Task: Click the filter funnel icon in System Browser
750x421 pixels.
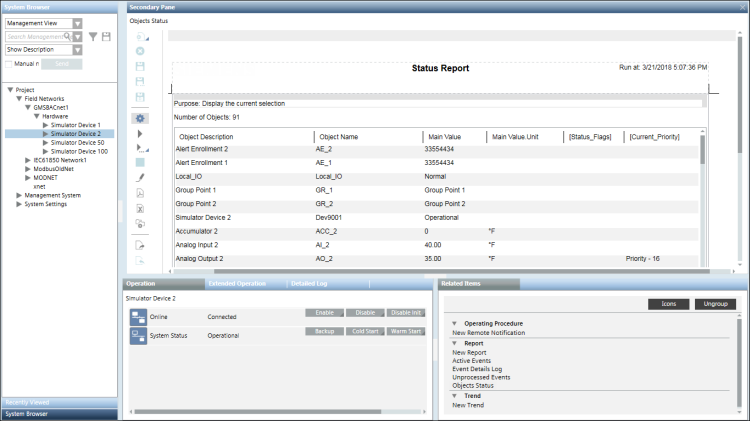Action: point(93,36)
